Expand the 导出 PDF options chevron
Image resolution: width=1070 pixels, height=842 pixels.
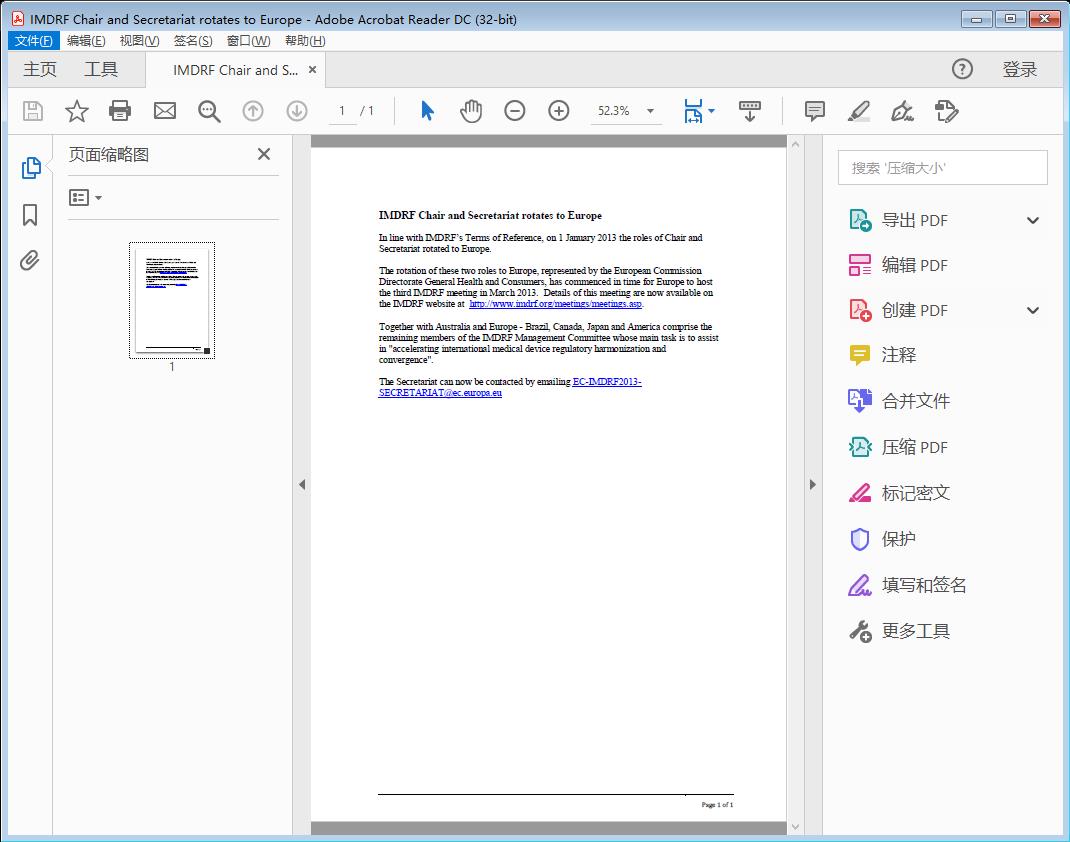(x=1033, y=219)
